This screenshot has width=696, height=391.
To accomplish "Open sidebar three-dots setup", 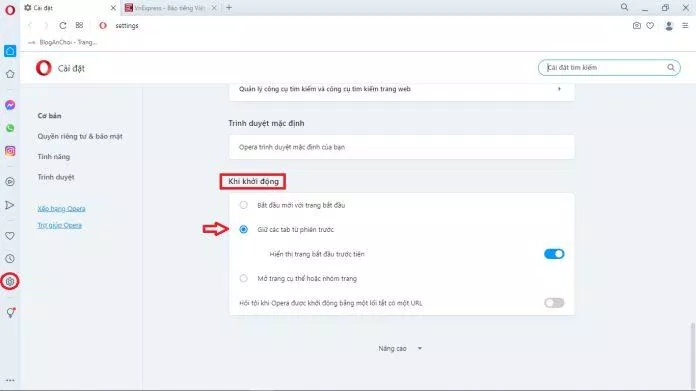I will (10, 380).
